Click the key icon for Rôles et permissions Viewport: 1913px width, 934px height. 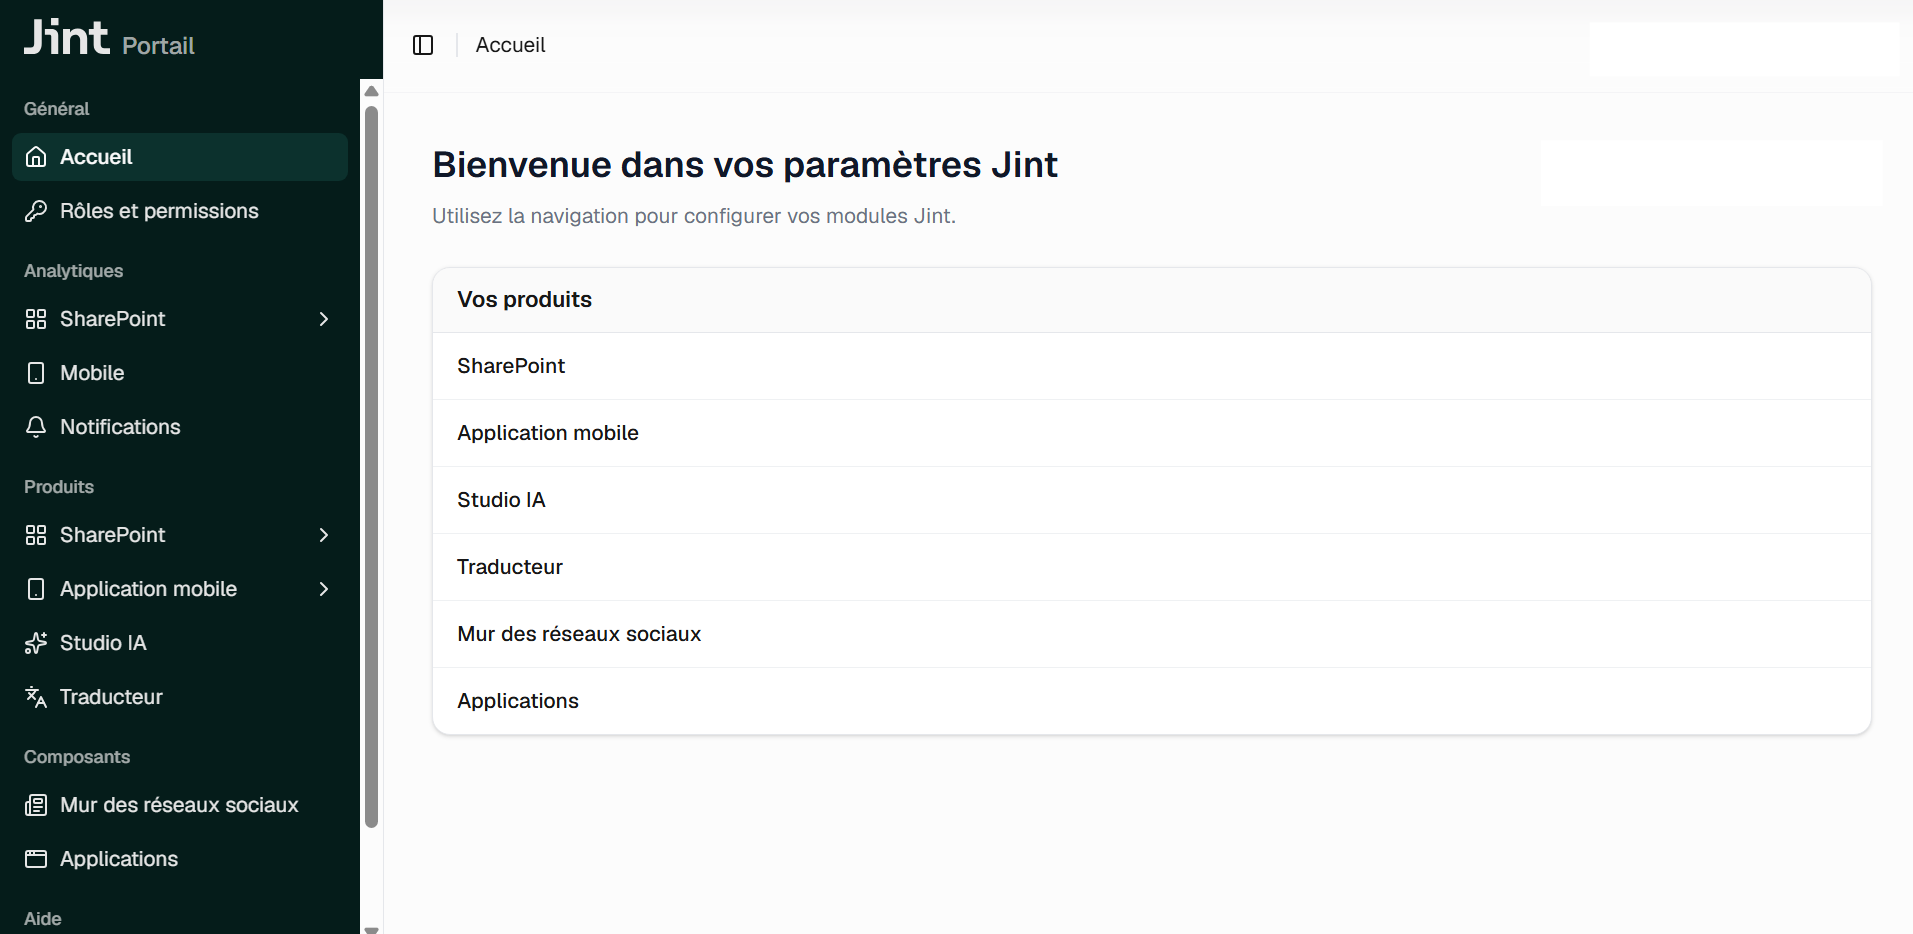click(x=36, y=211)
